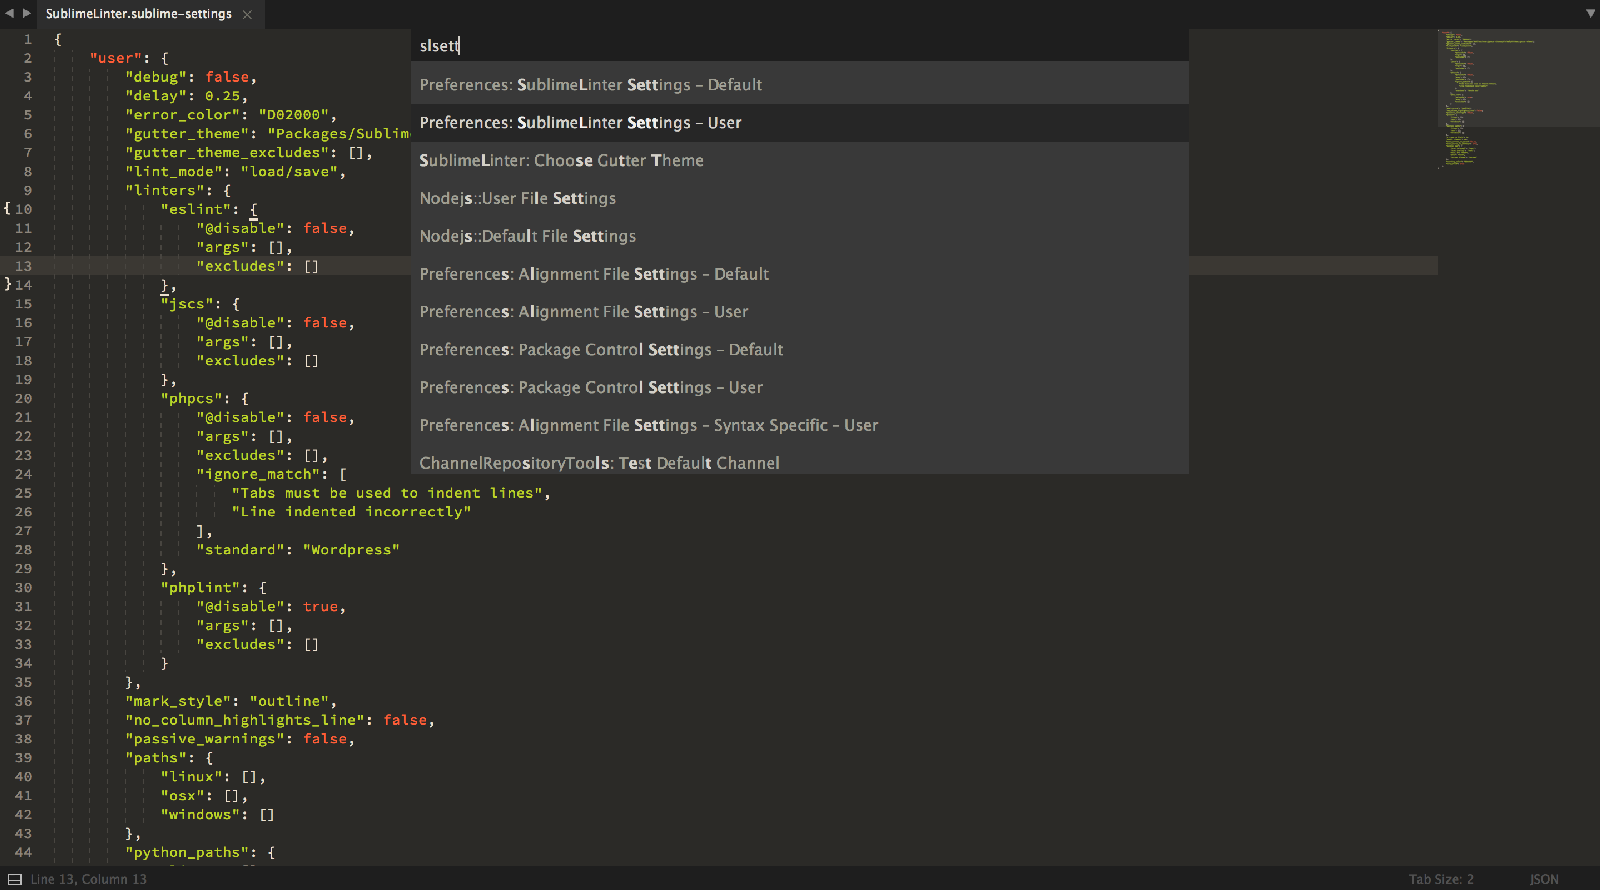Open Preferences: Package Control Settings – Default
The width and height of the screenshot is (1600, 890).
tap(800, 350)
